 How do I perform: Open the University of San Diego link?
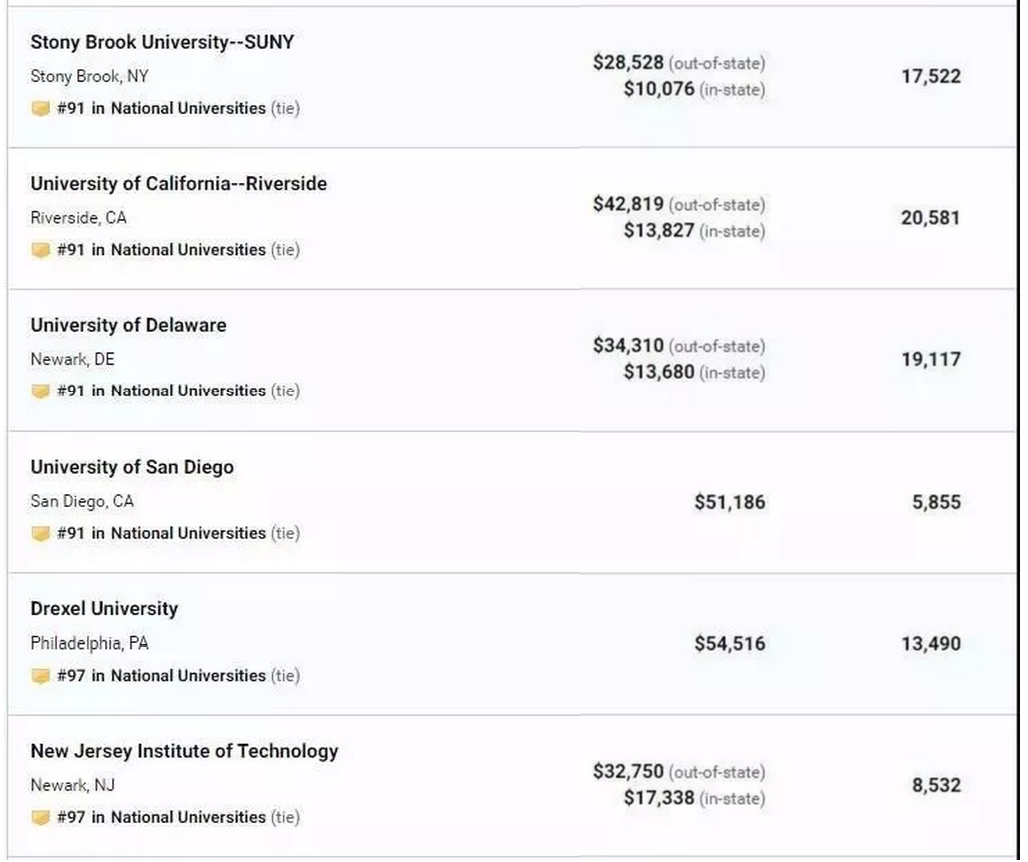(132, 468)
